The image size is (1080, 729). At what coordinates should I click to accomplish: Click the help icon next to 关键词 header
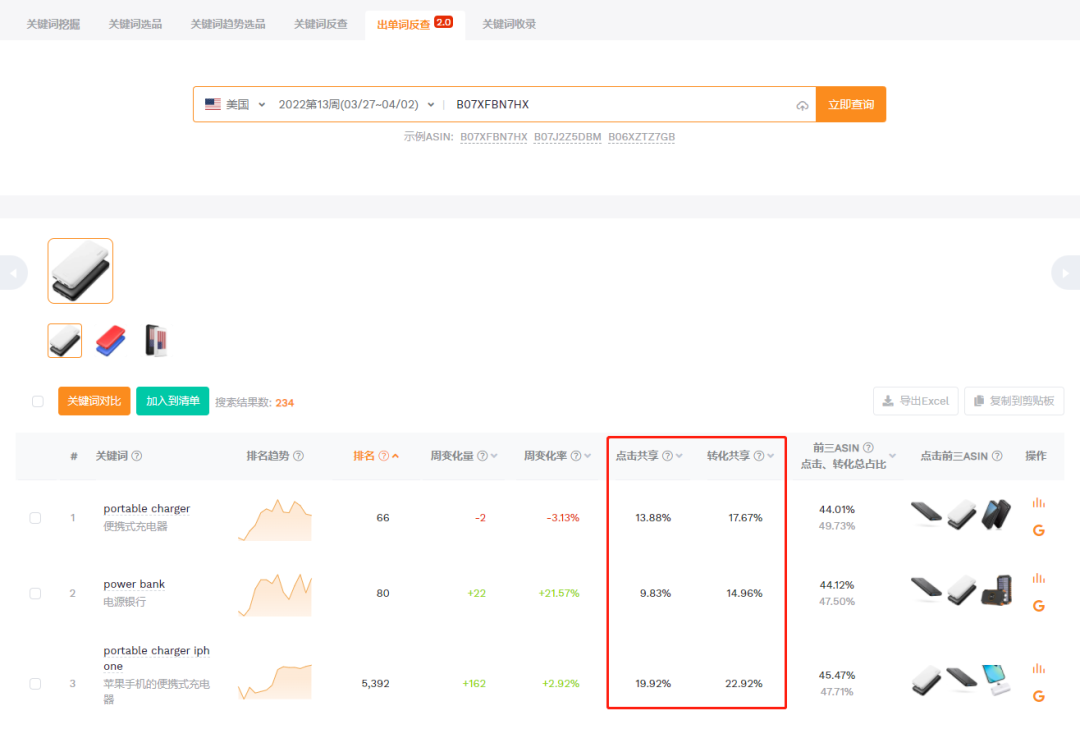137,455
